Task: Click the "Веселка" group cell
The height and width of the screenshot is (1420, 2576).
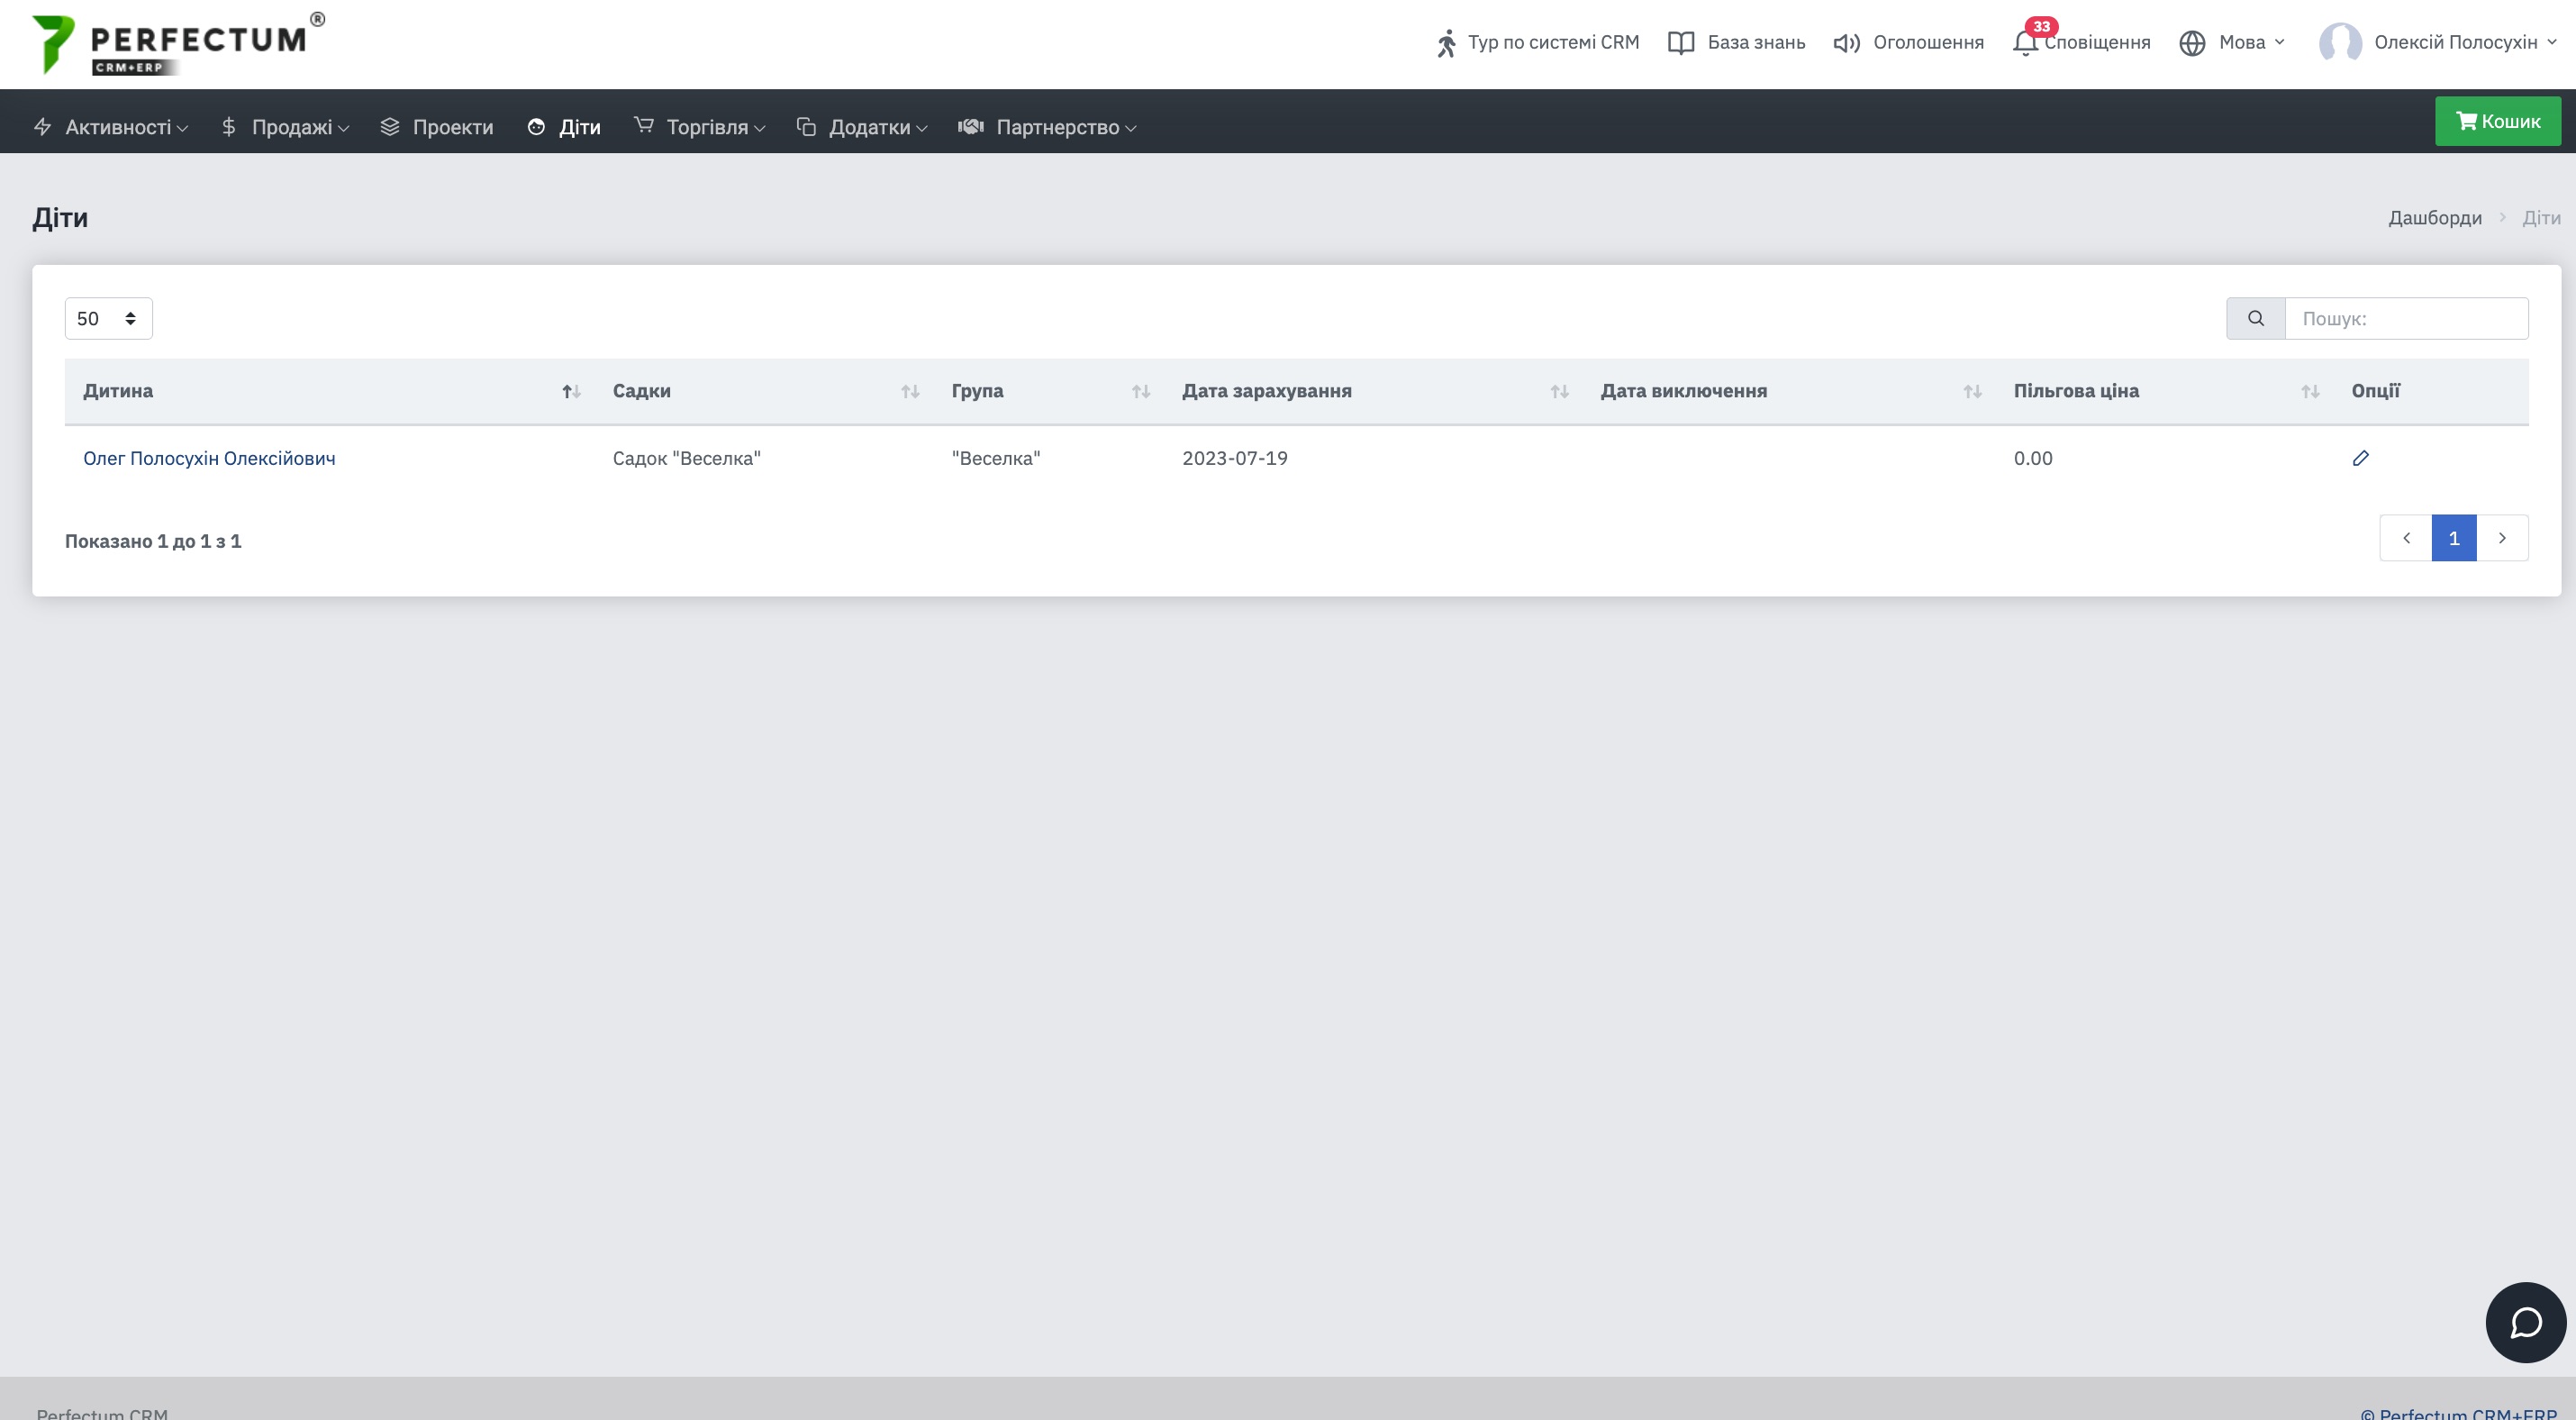Action: pyautogui.click(x=995, y=458)
